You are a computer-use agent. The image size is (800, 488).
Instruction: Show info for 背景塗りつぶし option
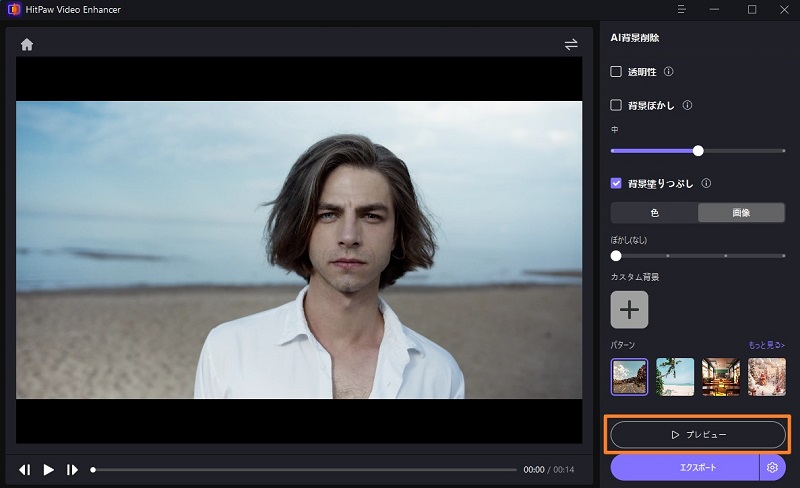706,184
